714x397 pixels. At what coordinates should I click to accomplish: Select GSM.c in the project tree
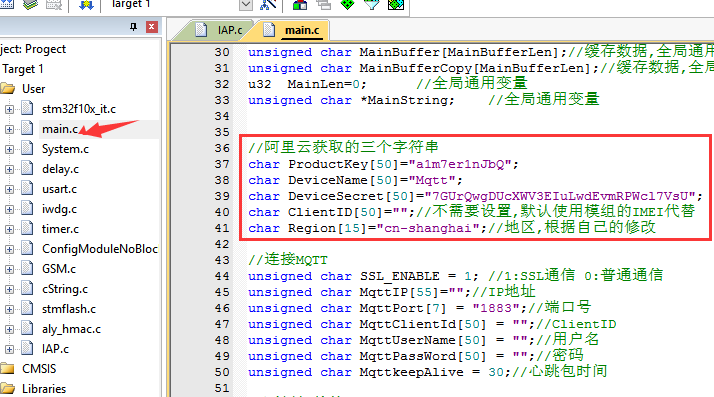pyautogui.click(x=59, y=269)
